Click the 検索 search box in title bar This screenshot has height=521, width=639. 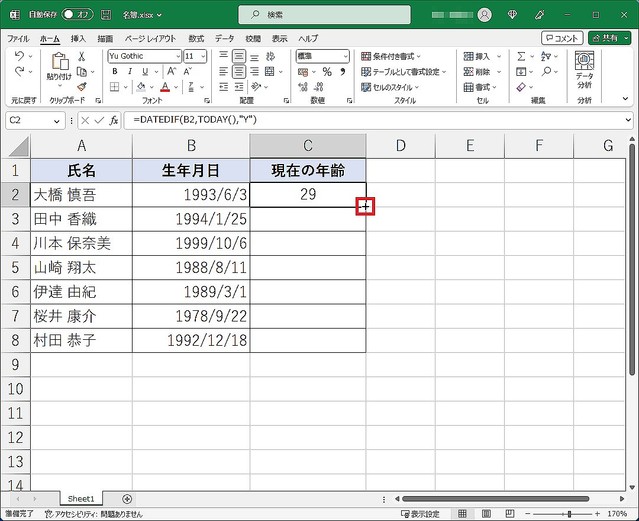pyautogui.click(x=318, y=15)
